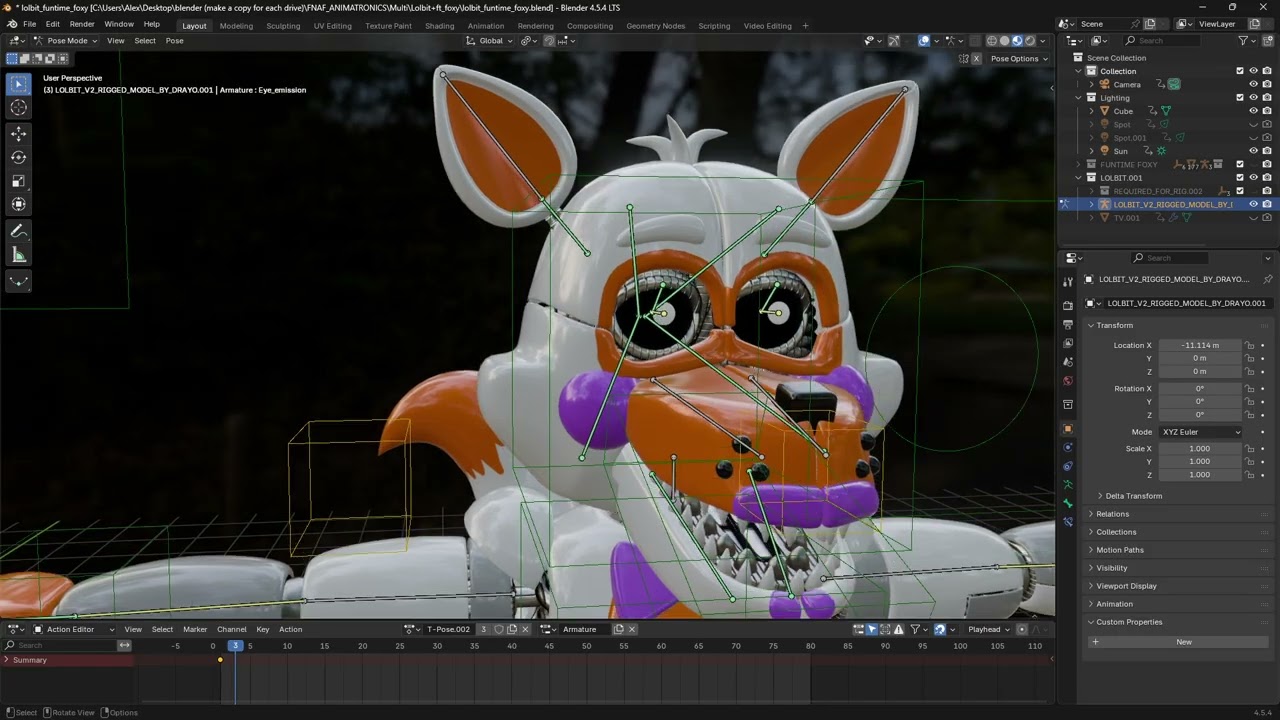Select the Move tool in viewport toolbar
Viewport: 1280px width, 720px height.
point(18,133)
